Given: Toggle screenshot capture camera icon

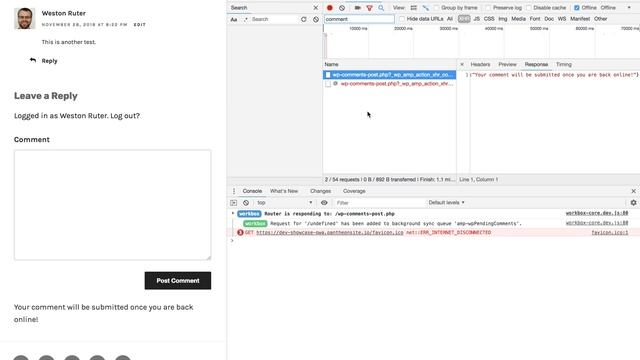Looking at the screenshot, I should click(x=358, y=8).
